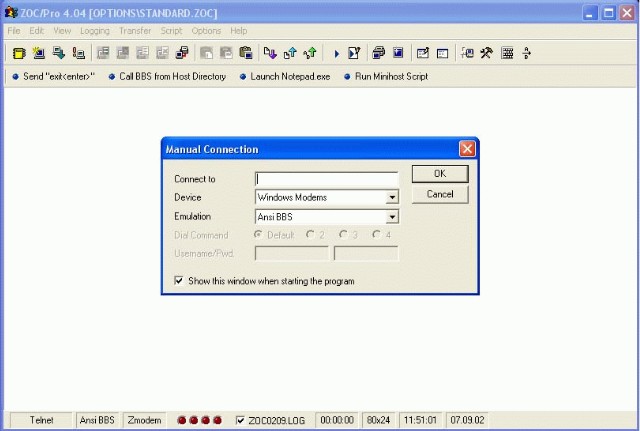Select the Default dial command radio

258,235
